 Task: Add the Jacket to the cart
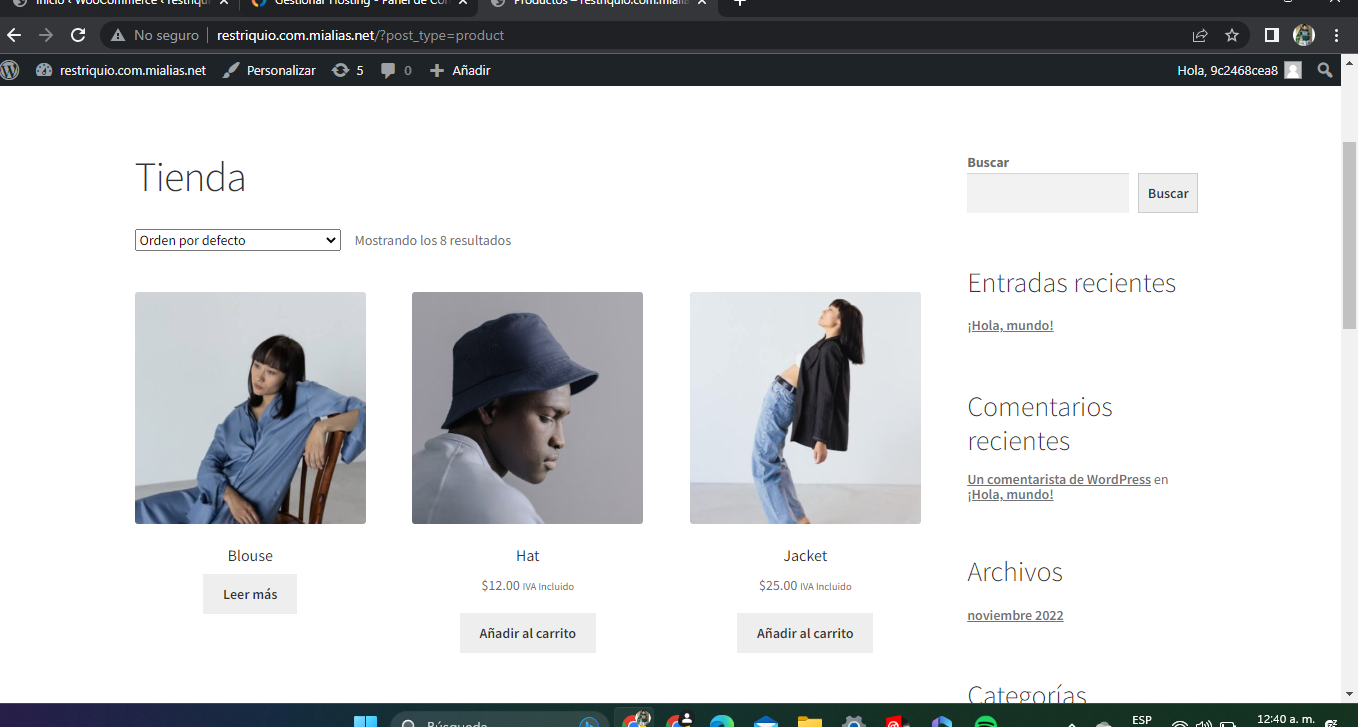coord(805,633)
